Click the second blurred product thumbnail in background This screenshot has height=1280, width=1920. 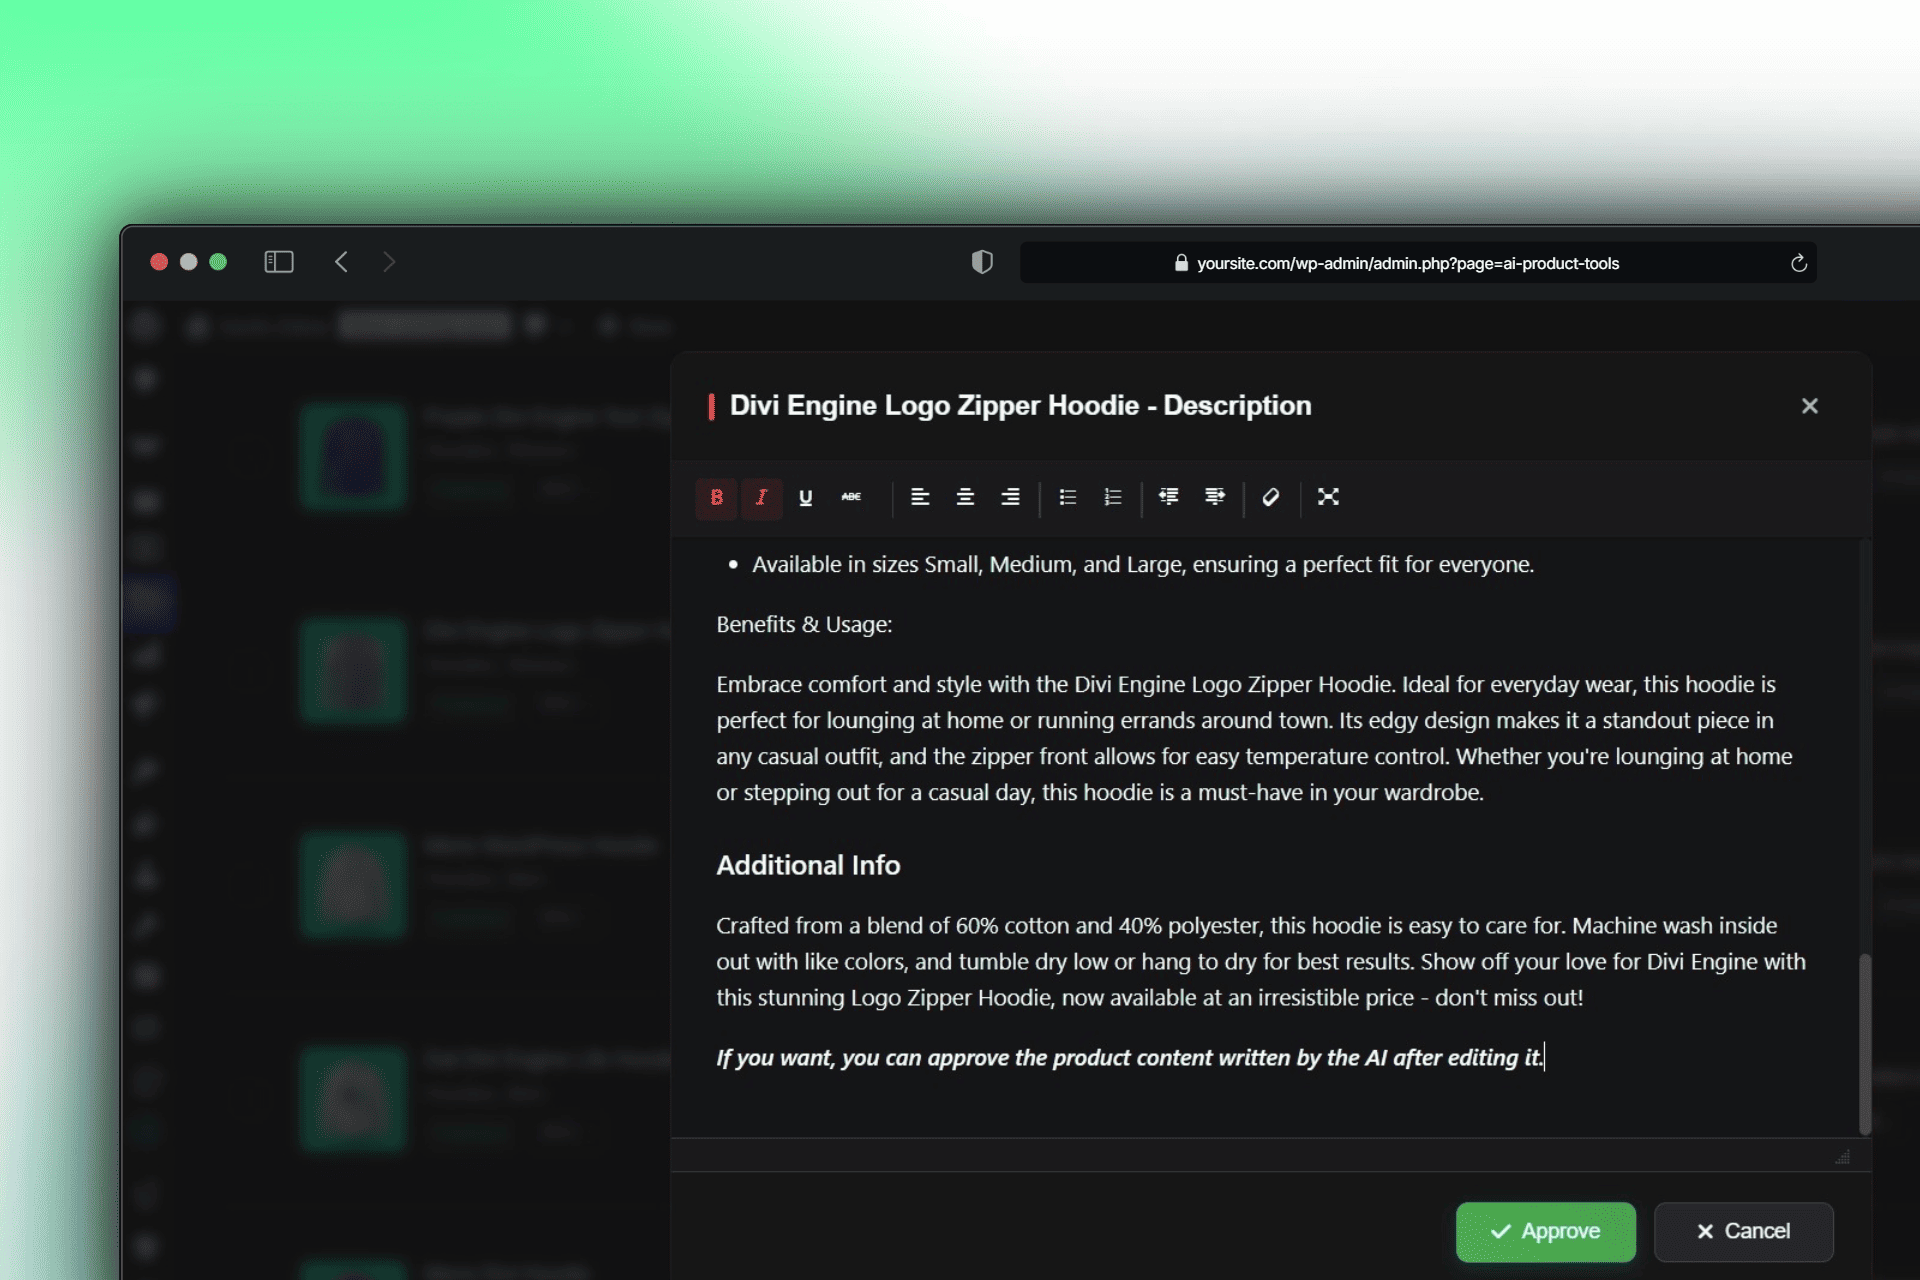353,671
